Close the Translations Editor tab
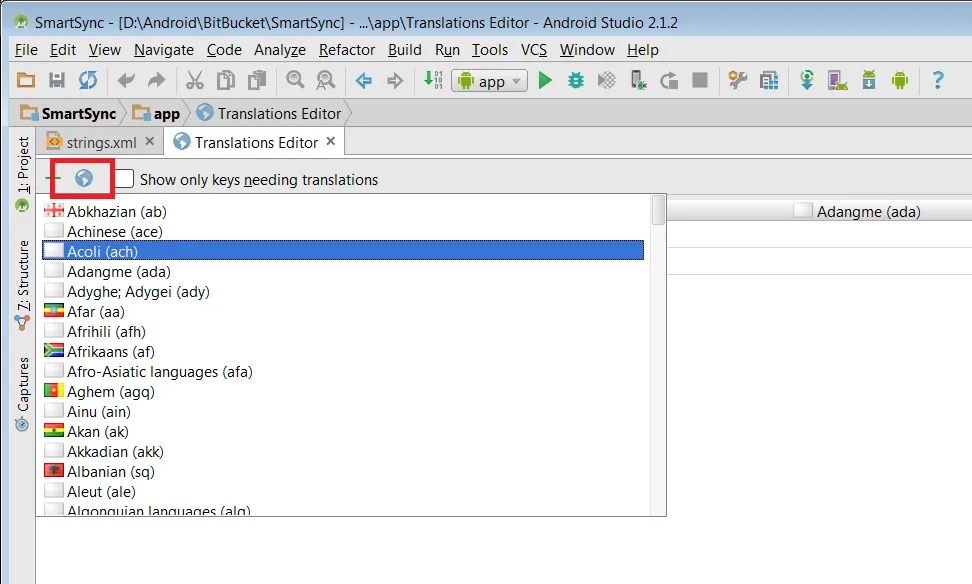The height and width of the screenshot is (584, 972). (x=331, y=141)
